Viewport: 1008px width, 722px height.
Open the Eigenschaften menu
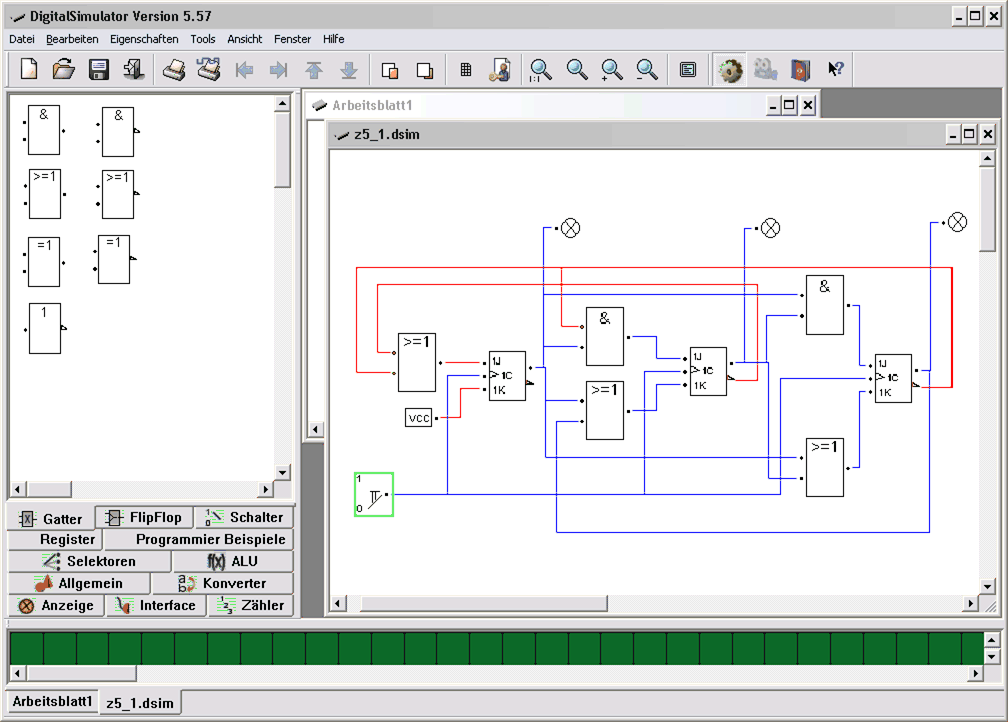coord(144,39)
